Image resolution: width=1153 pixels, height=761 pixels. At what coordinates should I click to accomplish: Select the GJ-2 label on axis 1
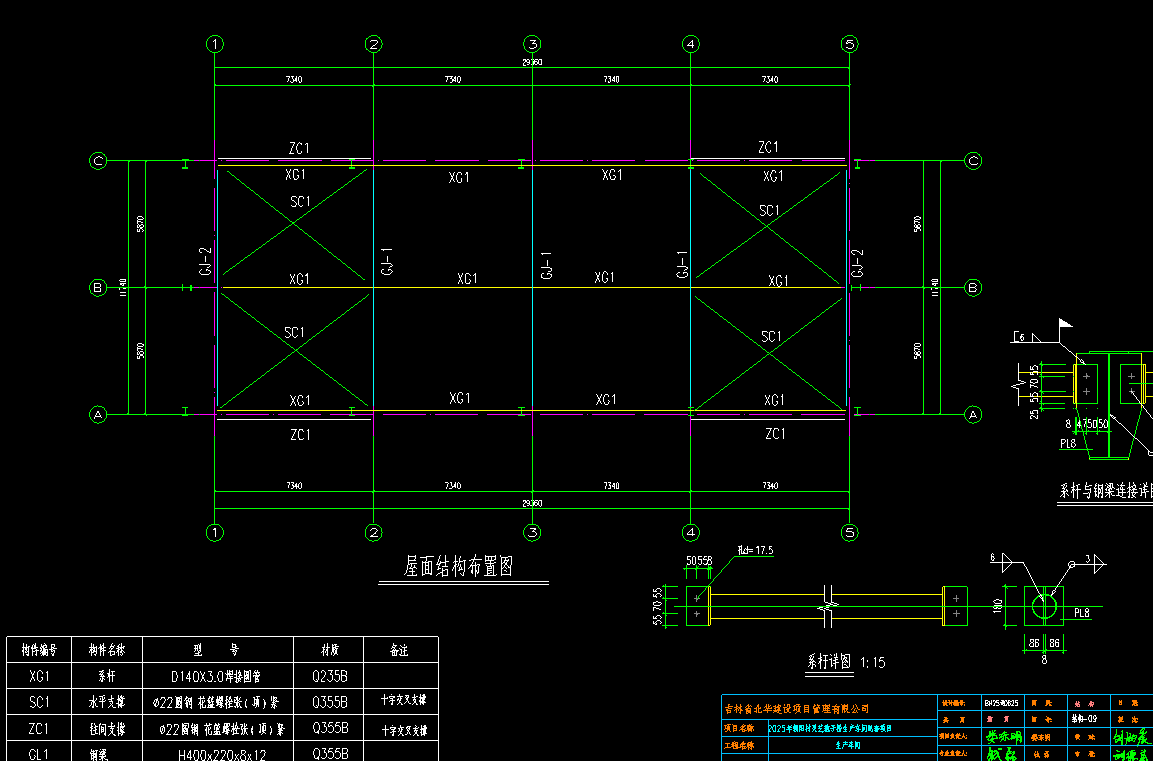[x=206, y=261]
